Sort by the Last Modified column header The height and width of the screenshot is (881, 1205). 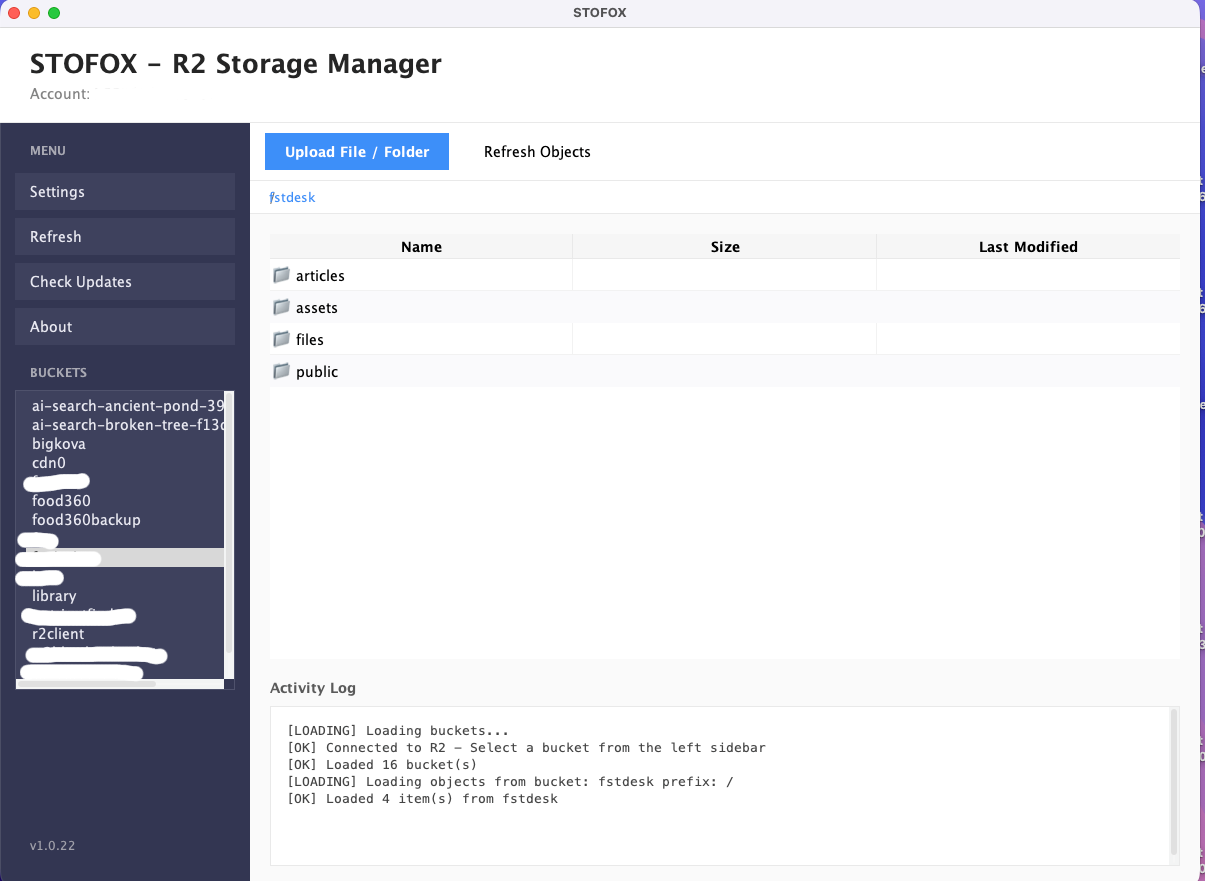1027,247
